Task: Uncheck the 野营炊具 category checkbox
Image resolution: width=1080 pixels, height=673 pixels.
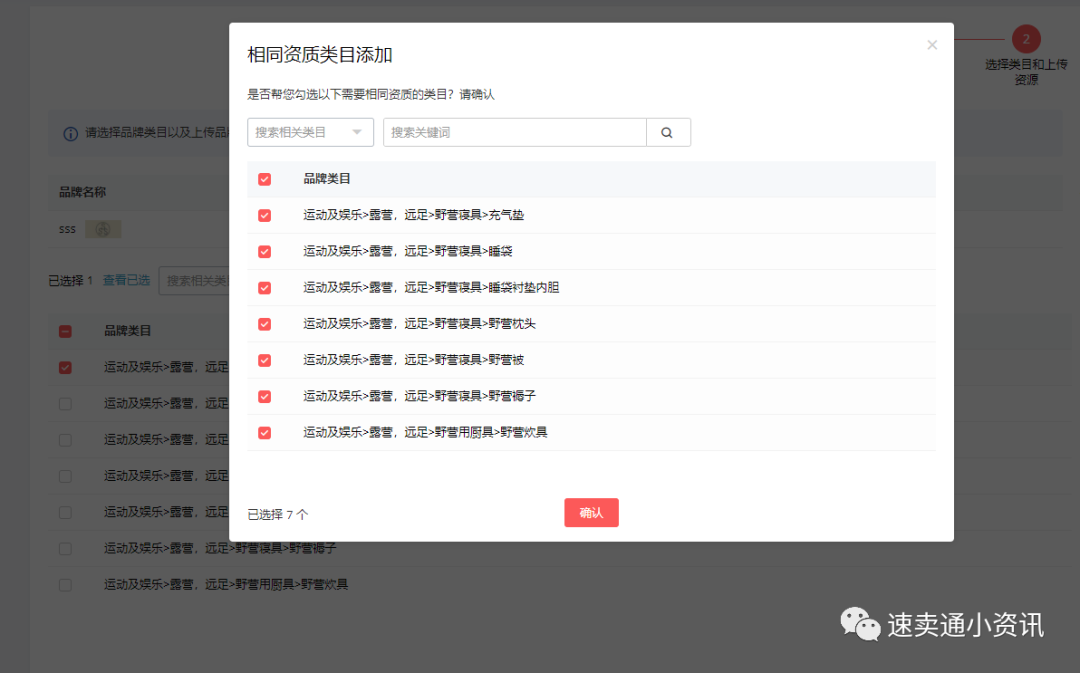Action: 265,433
